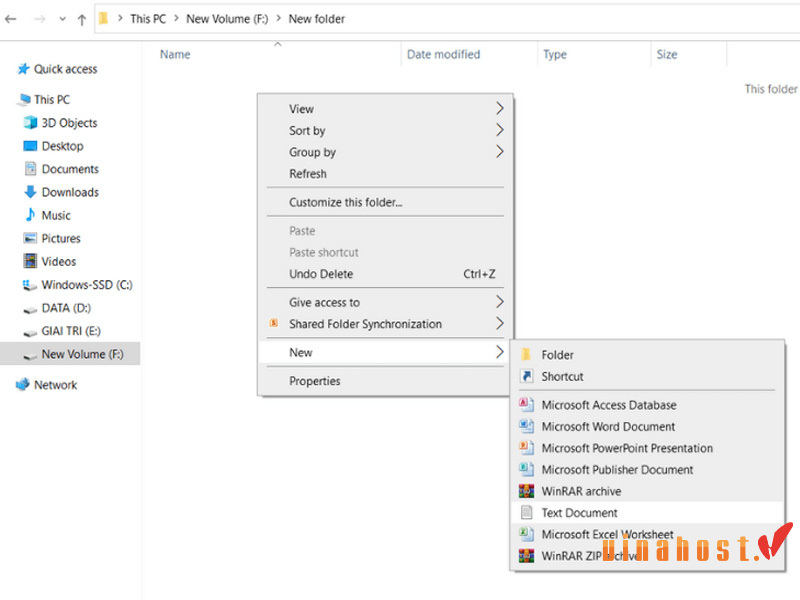The height and width of the screenshot is (600, 800).
Task: Expand the Shared Folder Synchronization submenu arrow
Action: pyautogui.click(x=499, y=324)
